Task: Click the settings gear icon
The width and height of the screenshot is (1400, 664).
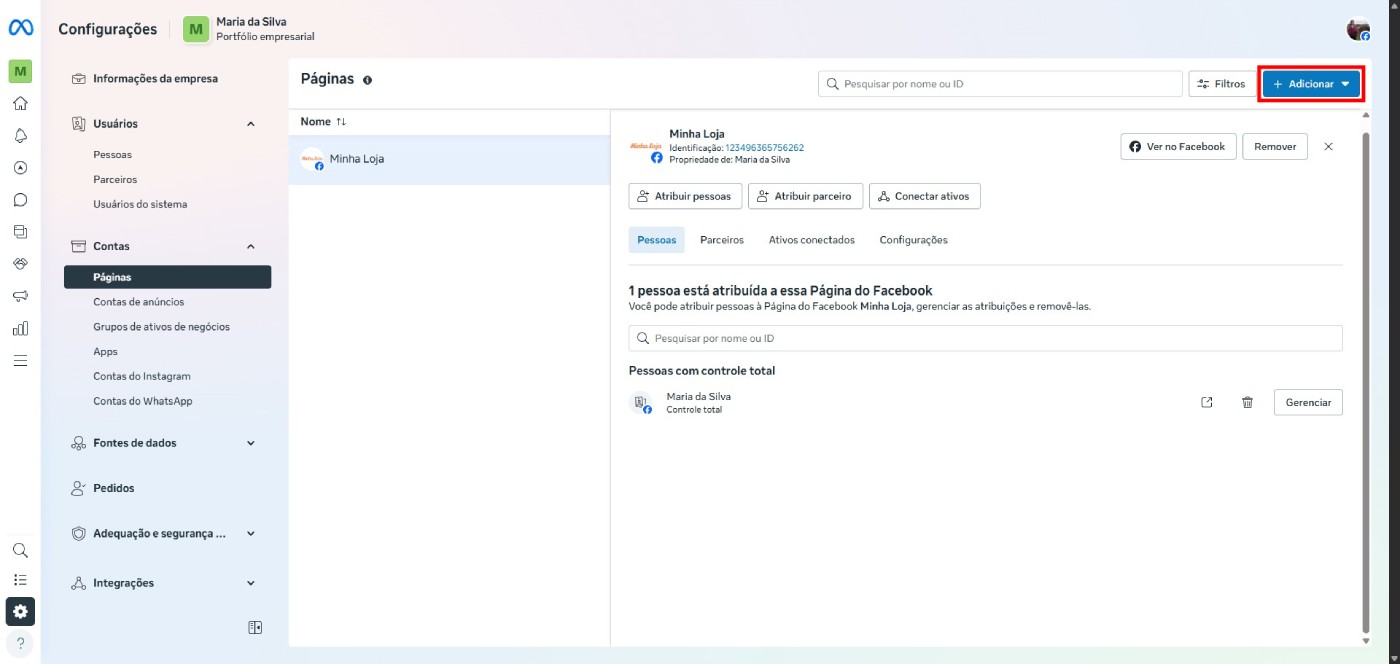Action: [20, 610]
